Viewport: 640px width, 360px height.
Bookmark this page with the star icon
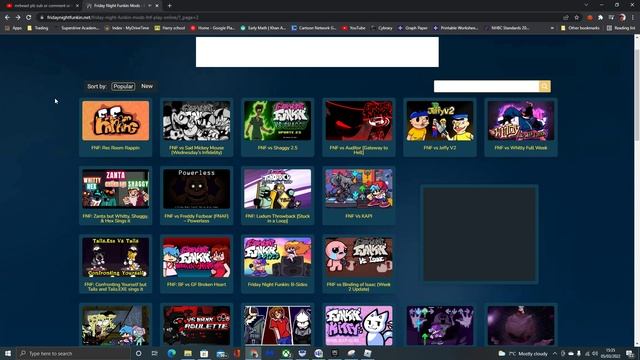click(577, 18)
